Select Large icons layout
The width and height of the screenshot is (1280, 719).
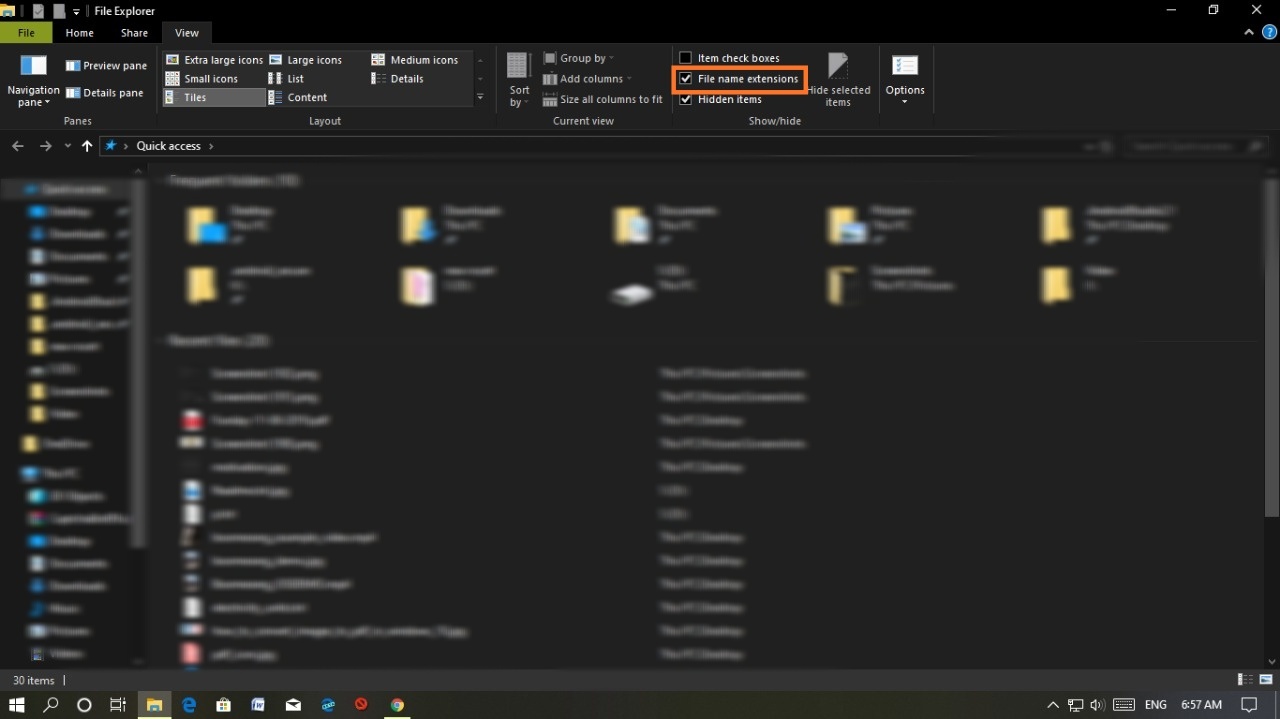[x=305, y=60]
